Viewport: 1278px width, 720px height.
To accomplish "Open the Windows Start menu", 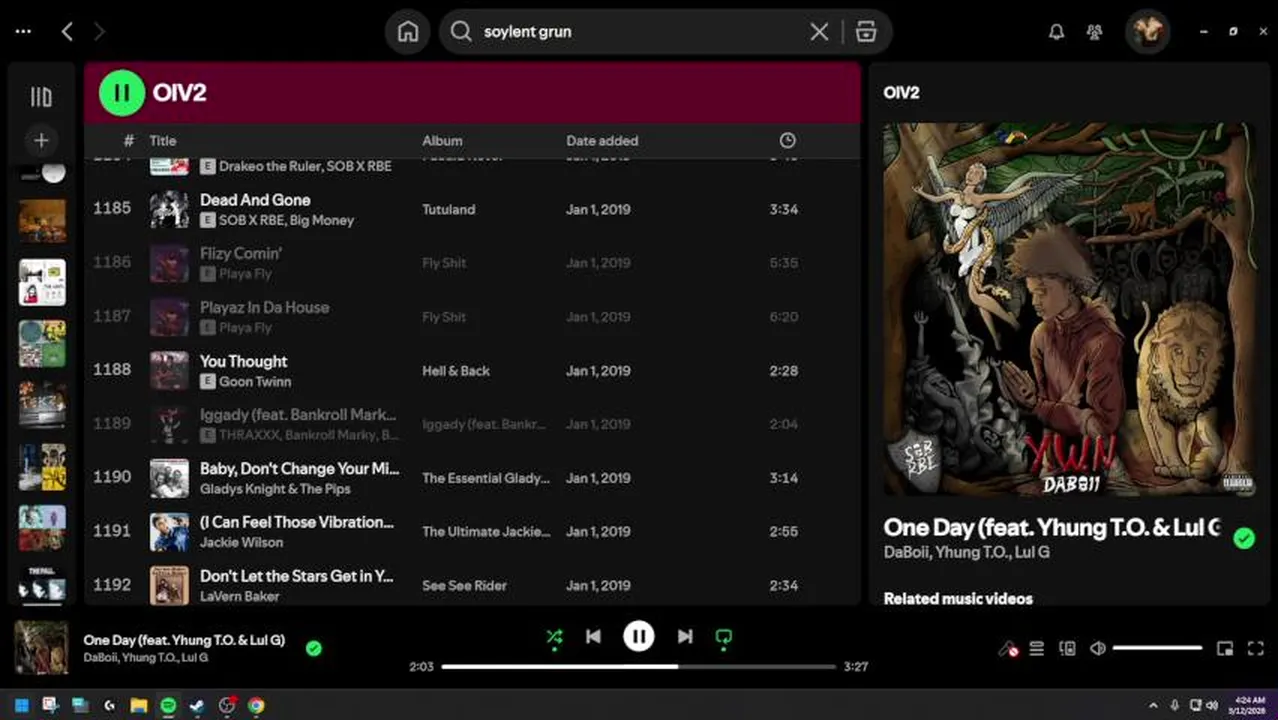I will (x=21, y=705).
